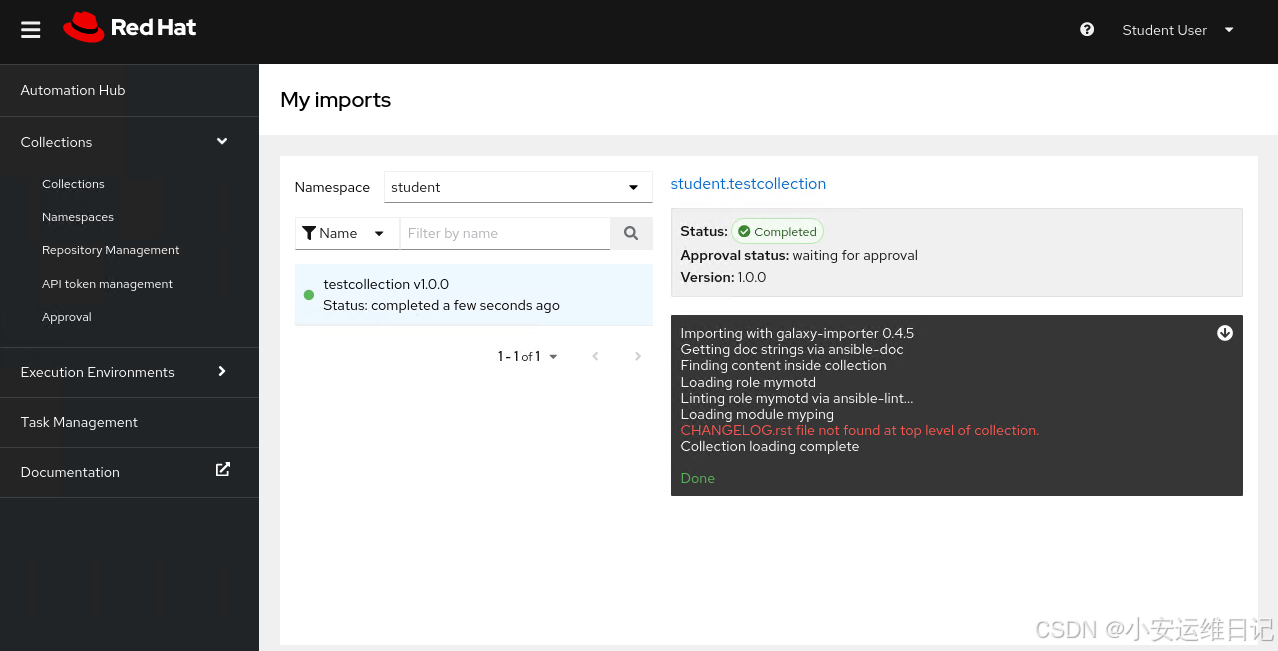Click the 'Loading role mymotd' log line
This screenshot has height=651, width=1278.
tap(748, 382)
